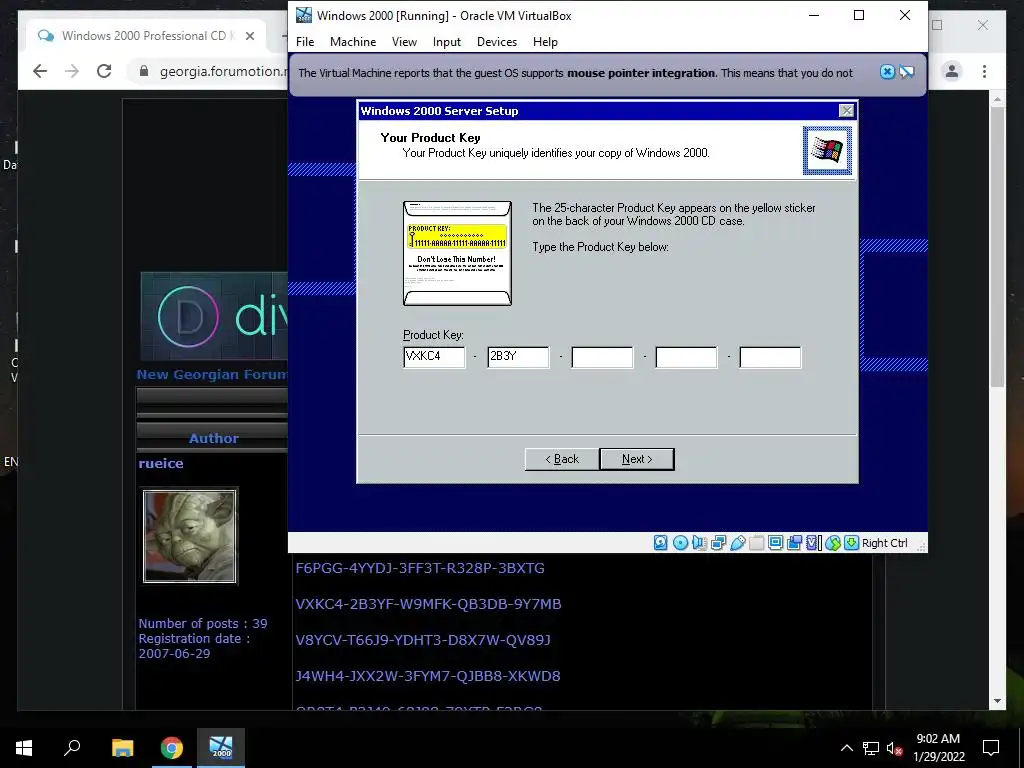The image size is (1024, 768).
Task: Click Chrome back arrow
Action: tap(40, 71)
